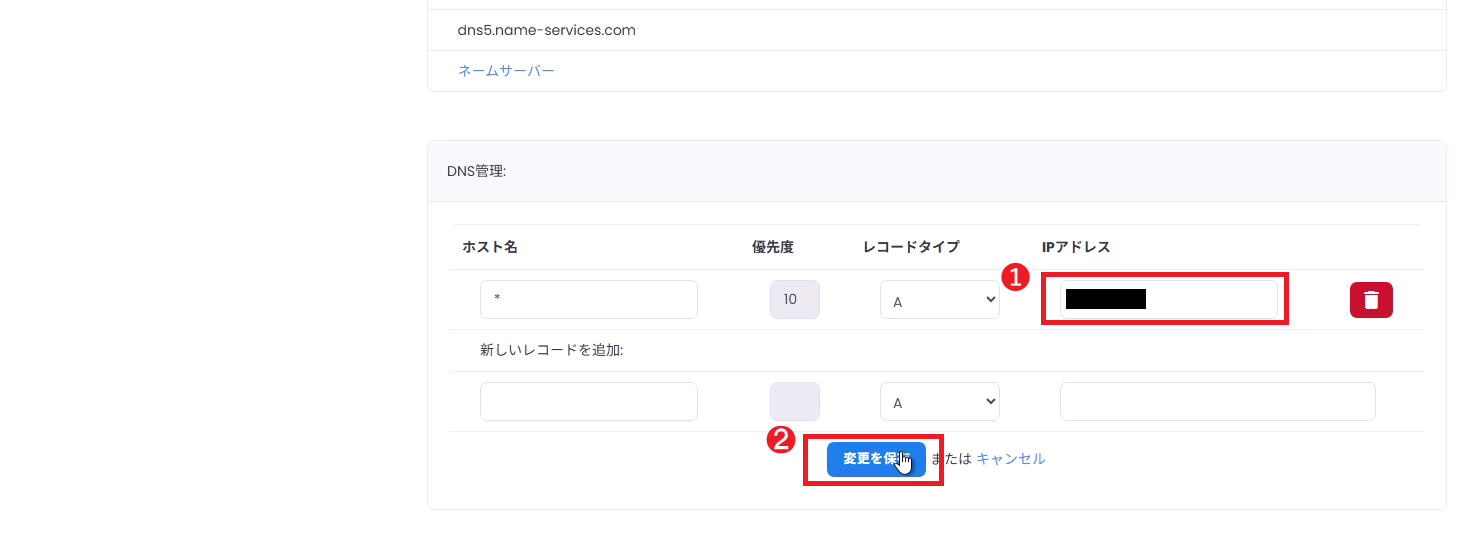1480x540 pixels.
Task: Click the empty new record IP address field
Action: pos(1217,402)
